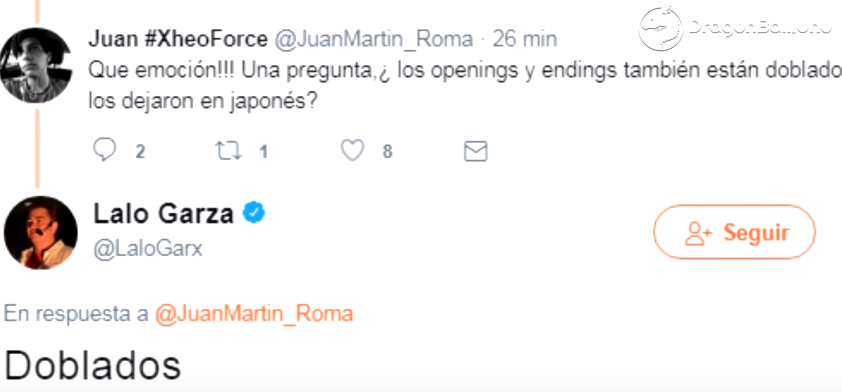View the likes count number 8
The height and width of the screenshot is (392, 842).
[387, 152]
